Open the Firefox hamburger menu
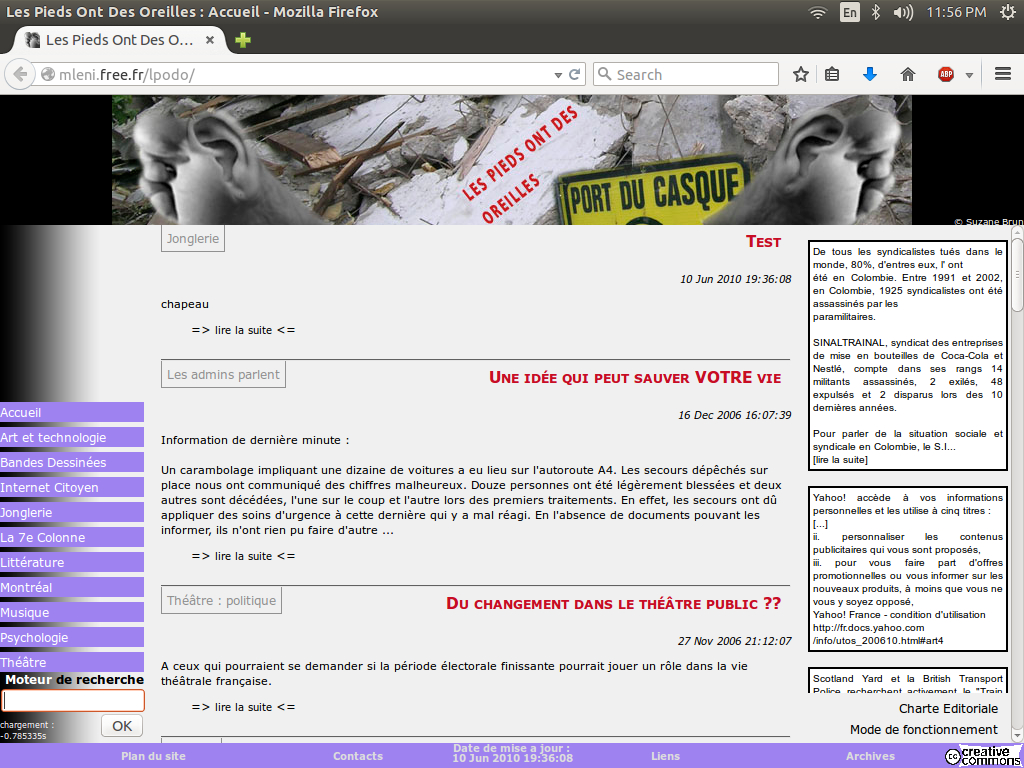The height and width of the screenshot is (768, 1024). 1003,74
